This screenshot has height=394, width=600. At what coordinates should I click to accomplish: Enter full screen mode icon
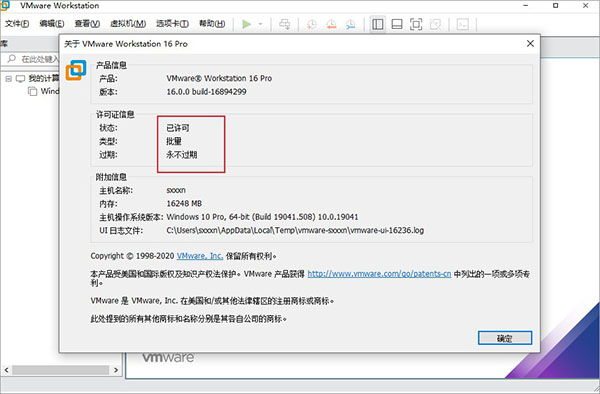[x=416, y=24]
